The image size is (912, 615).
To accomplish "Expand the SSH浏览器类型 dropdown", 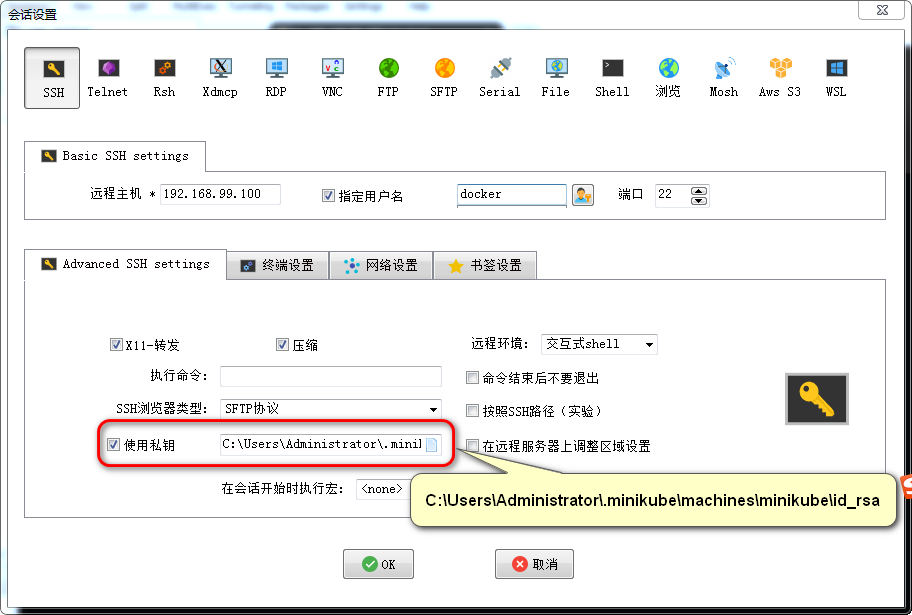I will click(435, 409).
